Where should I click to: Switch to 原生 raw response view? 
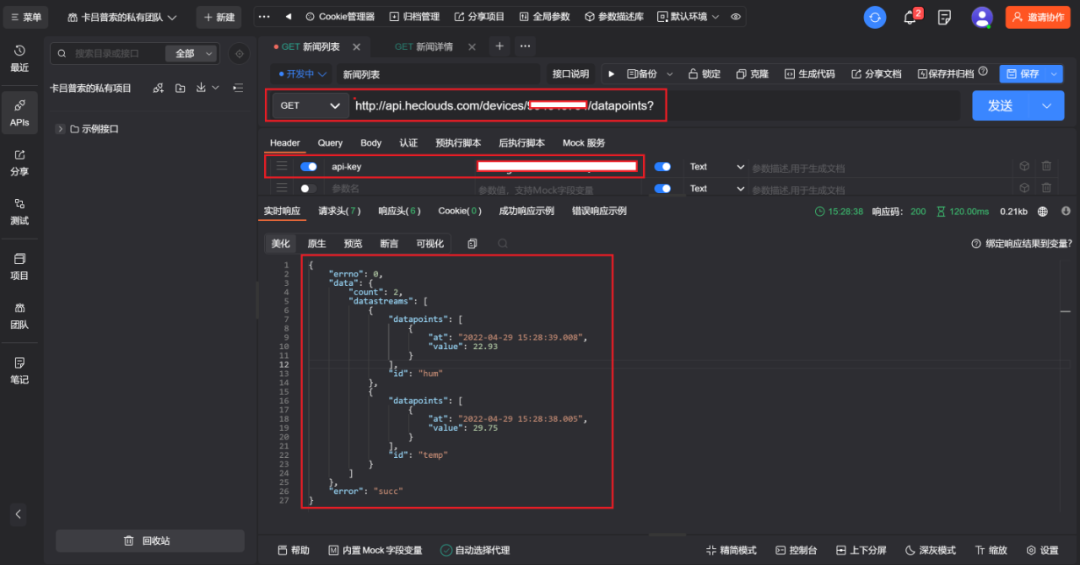pyautogui.click(x=316, y=243)
